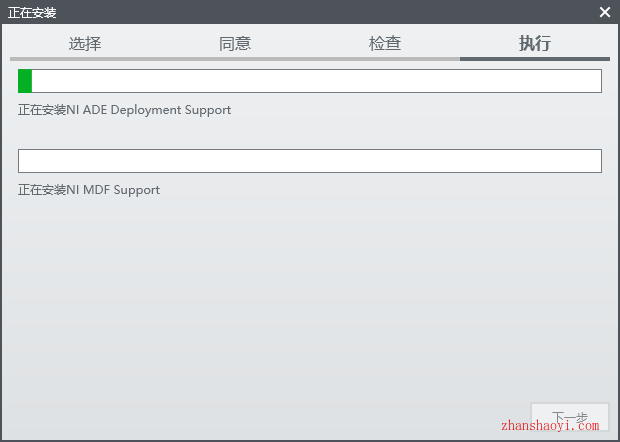Click the unfilled white part of the top progress bar
The width and height of the screenshot is (620, 442).
pyautogui.click(x=316, y=81)
